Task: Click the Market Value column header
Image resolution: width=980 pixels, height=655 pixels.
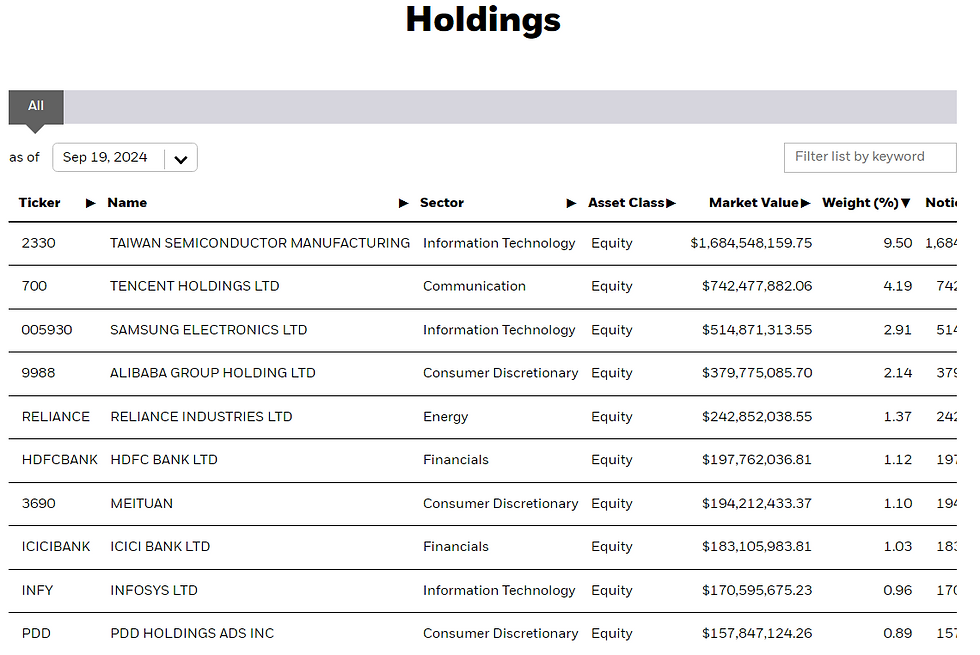Action: [754, 203]
